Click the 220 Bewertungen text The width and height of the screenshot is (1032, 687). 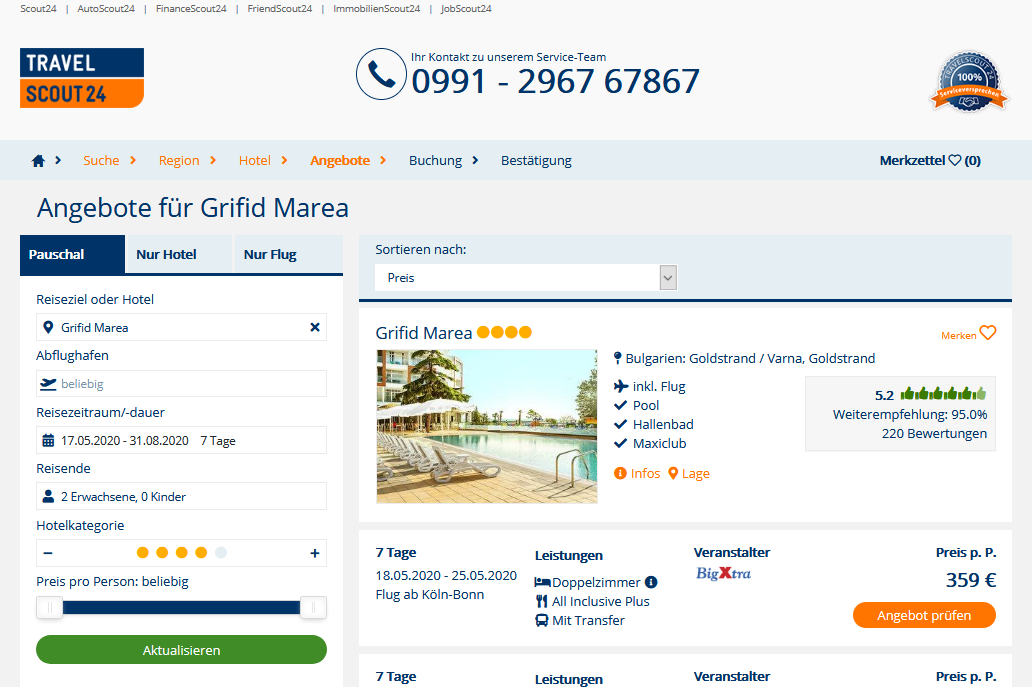(935, 434)
